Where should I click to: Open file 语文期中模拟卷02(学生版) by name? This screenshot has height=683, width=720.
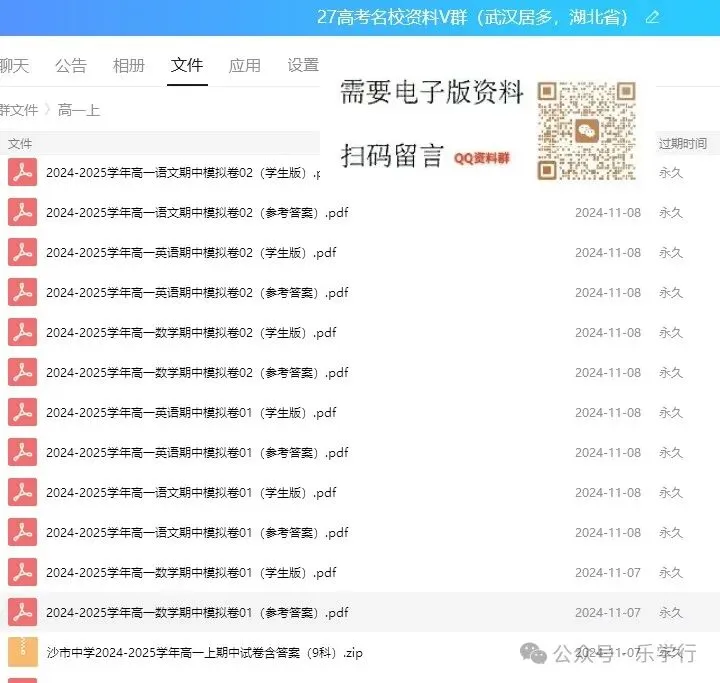(183, 173)
